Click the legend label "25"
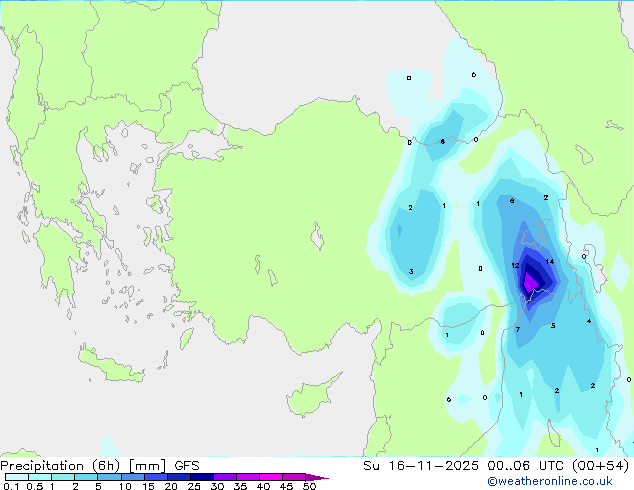Screen dimensions: 634x490 [x=194, y=486]
